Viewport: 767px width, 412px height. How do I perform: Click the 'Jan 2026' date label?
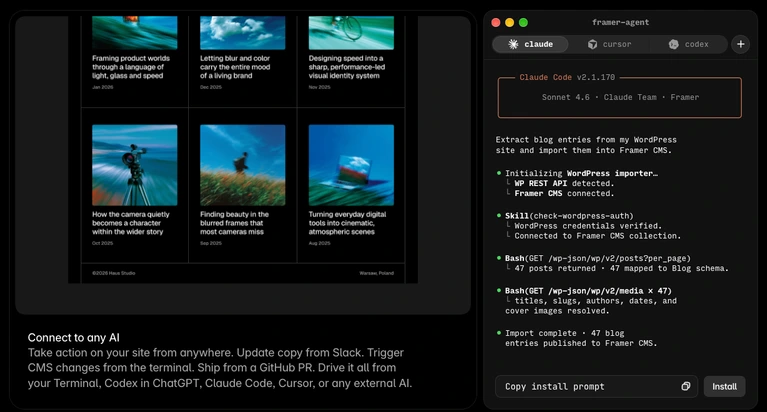click(x=103, y=87)
